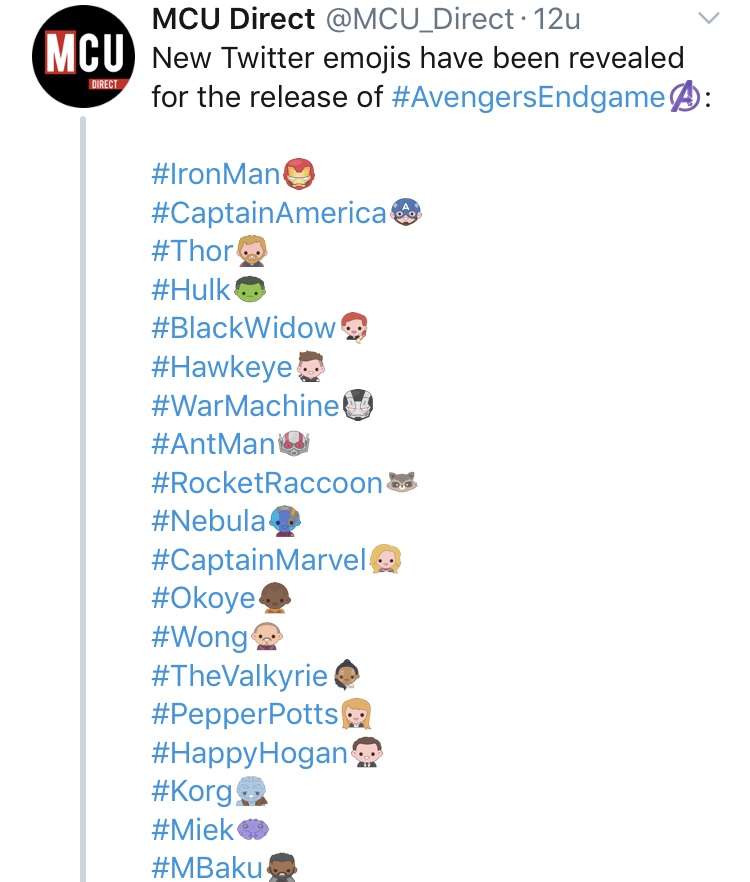Tap the purple Miek emoji
Screen dimensions: 750x882
pyautogui.click(x=253, y=829)
